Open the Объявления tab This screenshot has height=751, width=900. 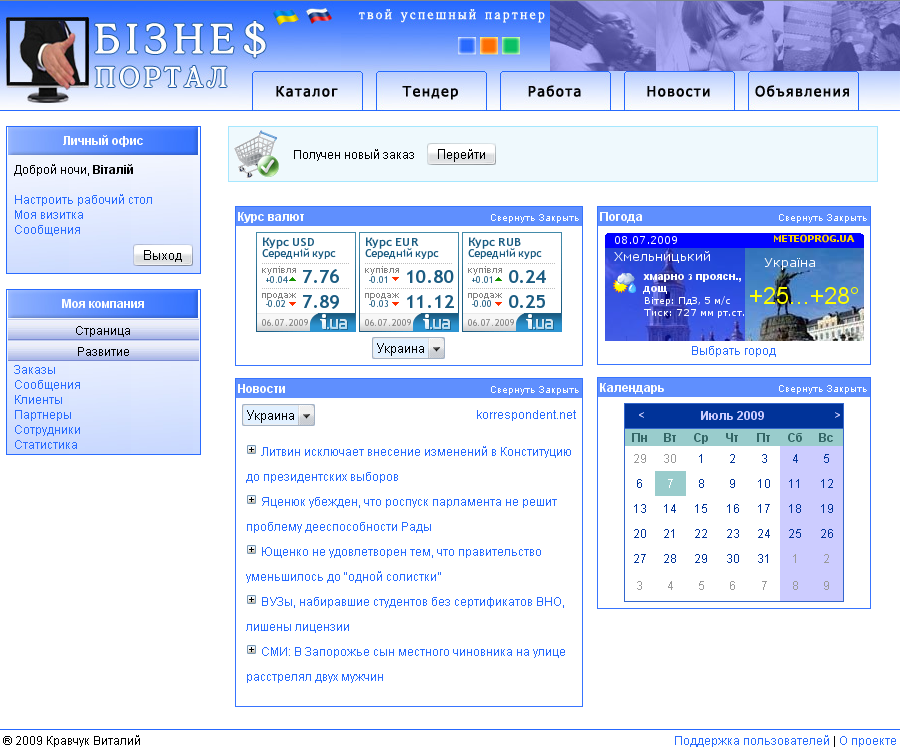(x=803, y=91)
